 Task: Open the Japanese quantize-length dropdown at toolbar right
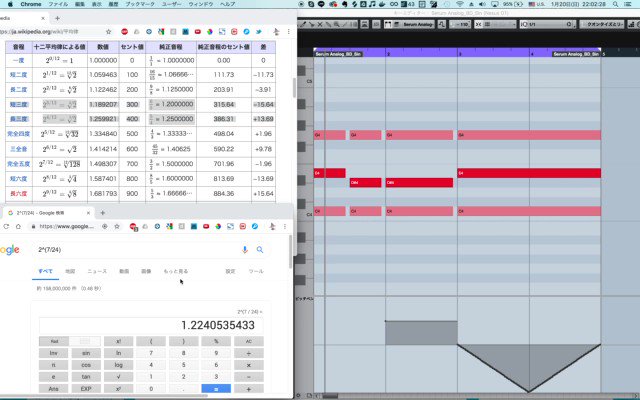click(604, 24)
